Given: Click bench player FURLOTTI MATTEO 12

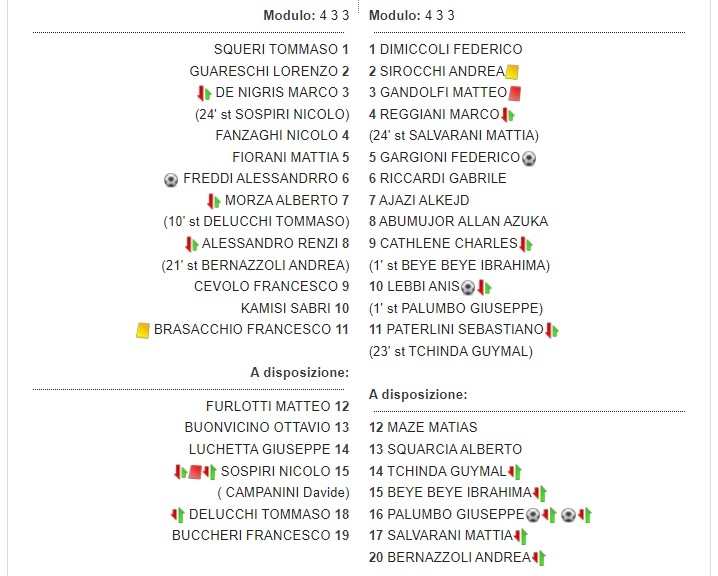Looking at the screenshot, I should click(268, 406).
